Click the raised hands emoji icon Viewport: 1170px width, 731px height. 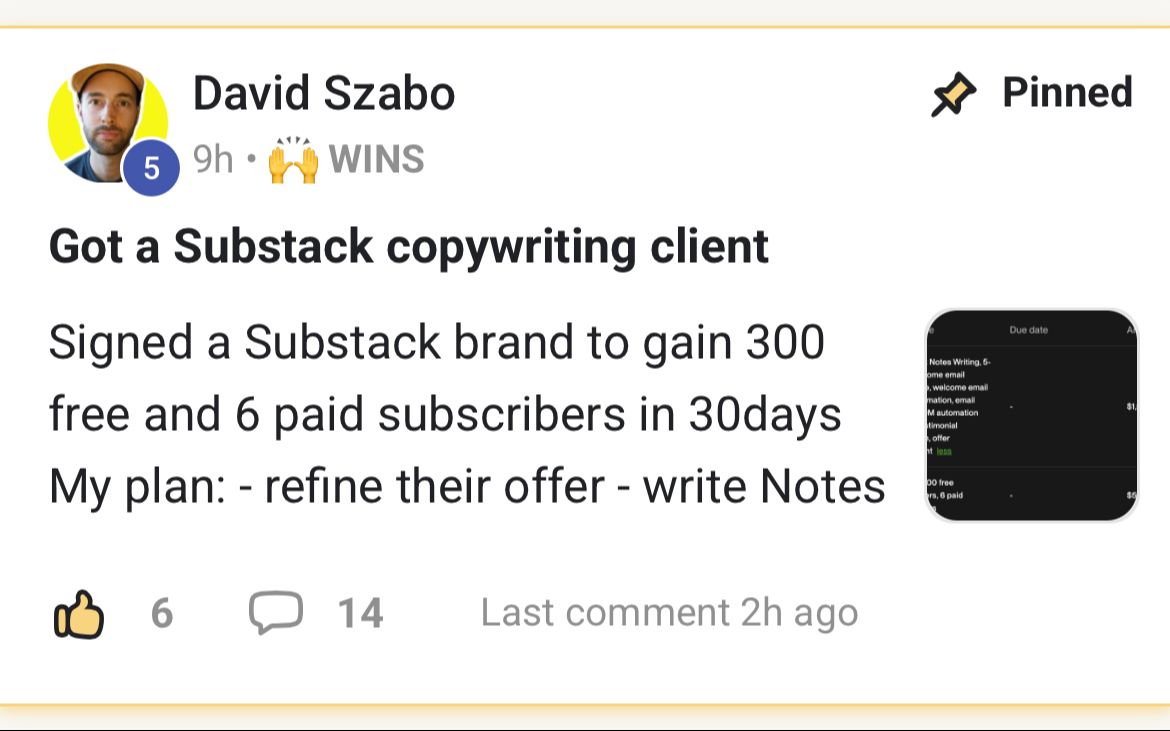[x=293, y=160]
